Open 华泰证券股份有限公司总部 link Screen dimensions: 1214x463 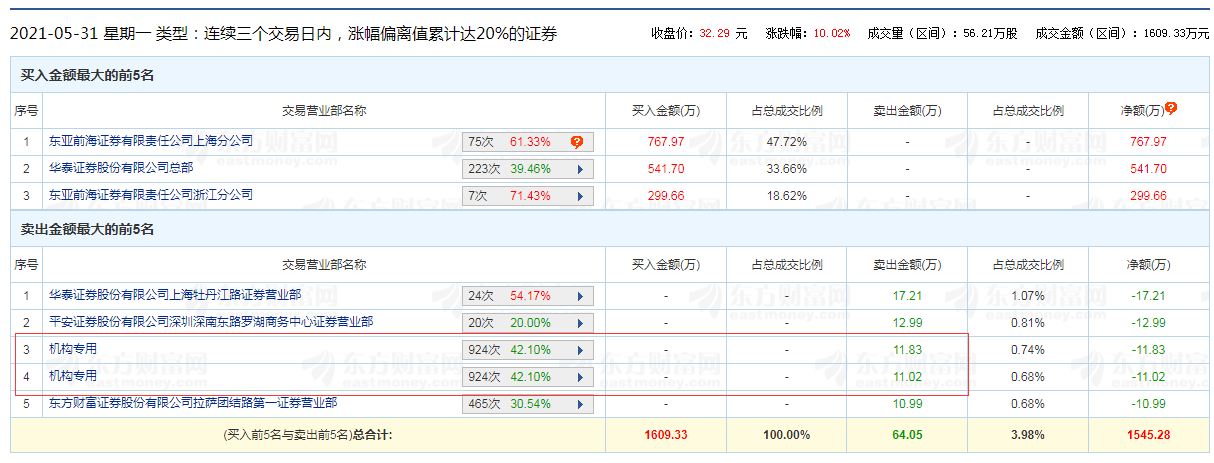click(x=121, y=168)
